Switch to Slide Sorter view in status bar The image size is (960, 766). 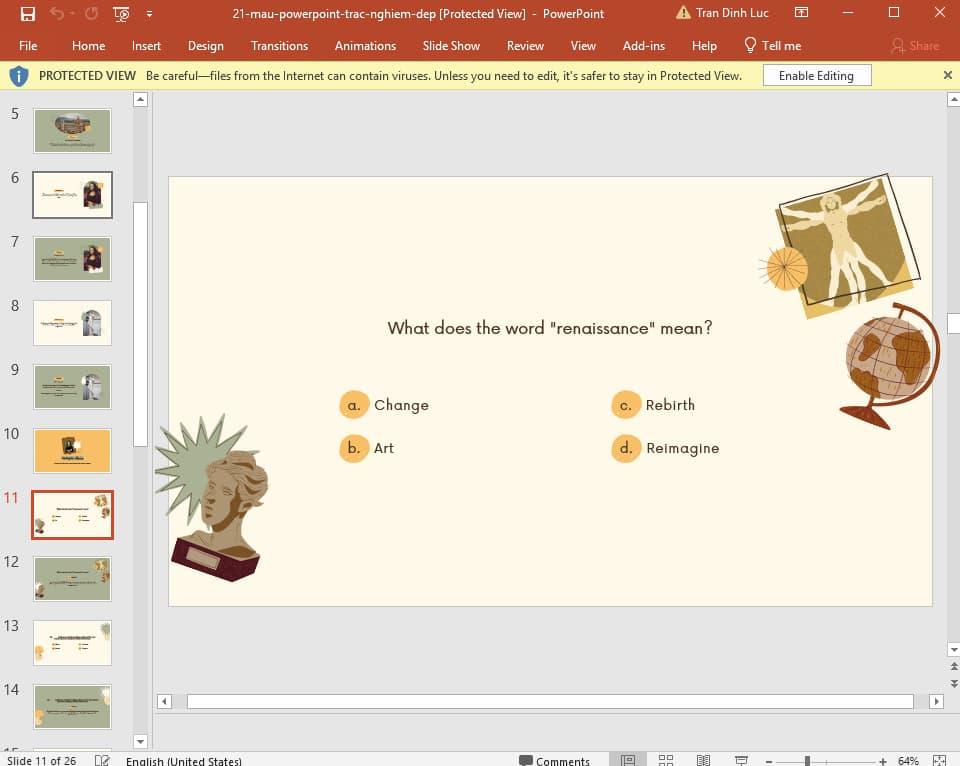[666, 760]
